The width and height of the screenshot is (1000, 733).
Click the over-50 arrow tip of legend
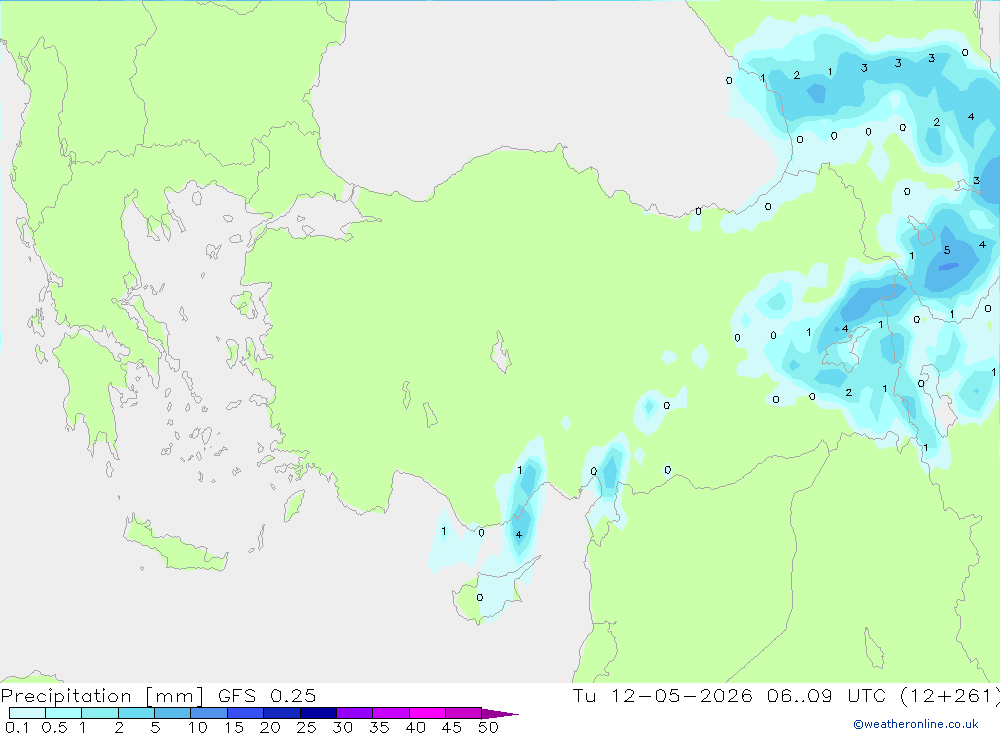499,714
